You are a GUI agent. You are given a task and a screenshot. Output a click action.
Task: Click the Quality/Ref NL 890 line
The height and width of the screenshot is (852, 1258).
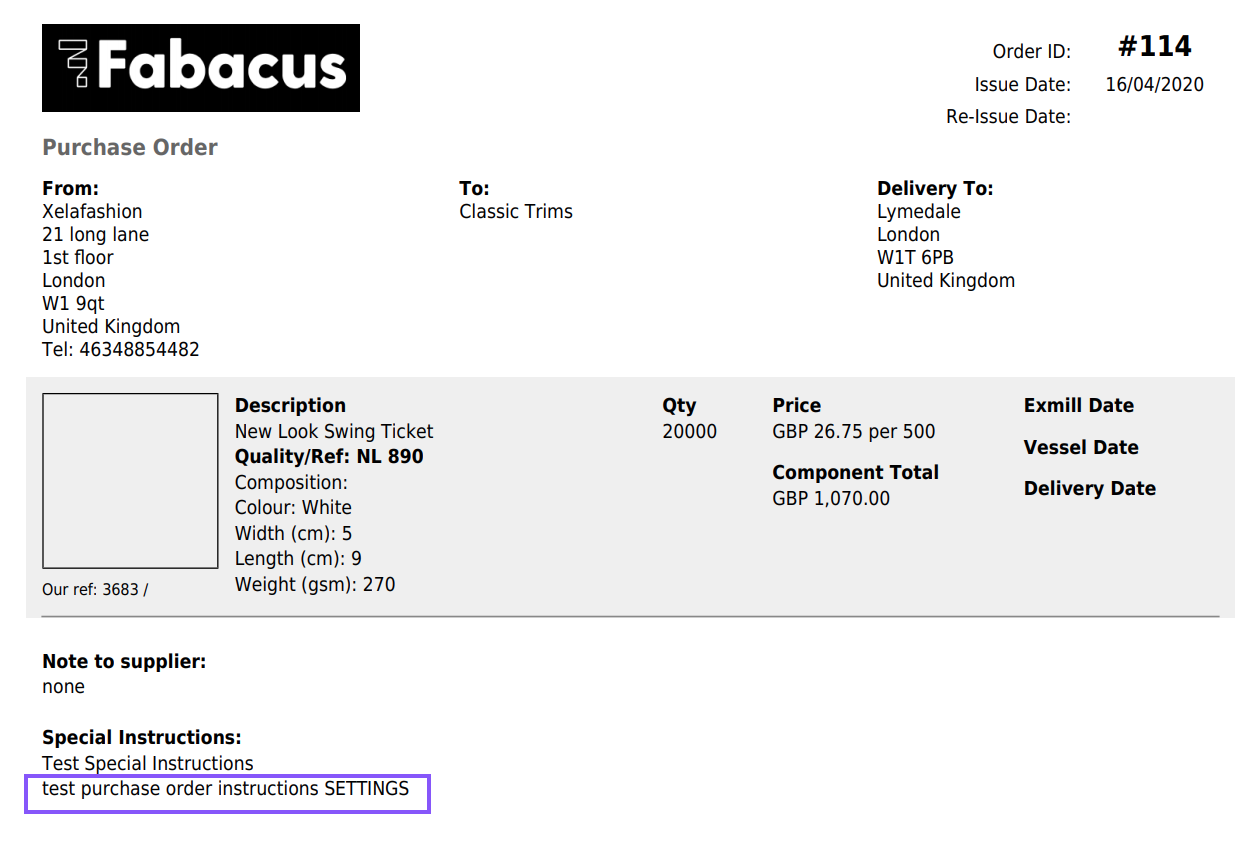tap(329, 457)
